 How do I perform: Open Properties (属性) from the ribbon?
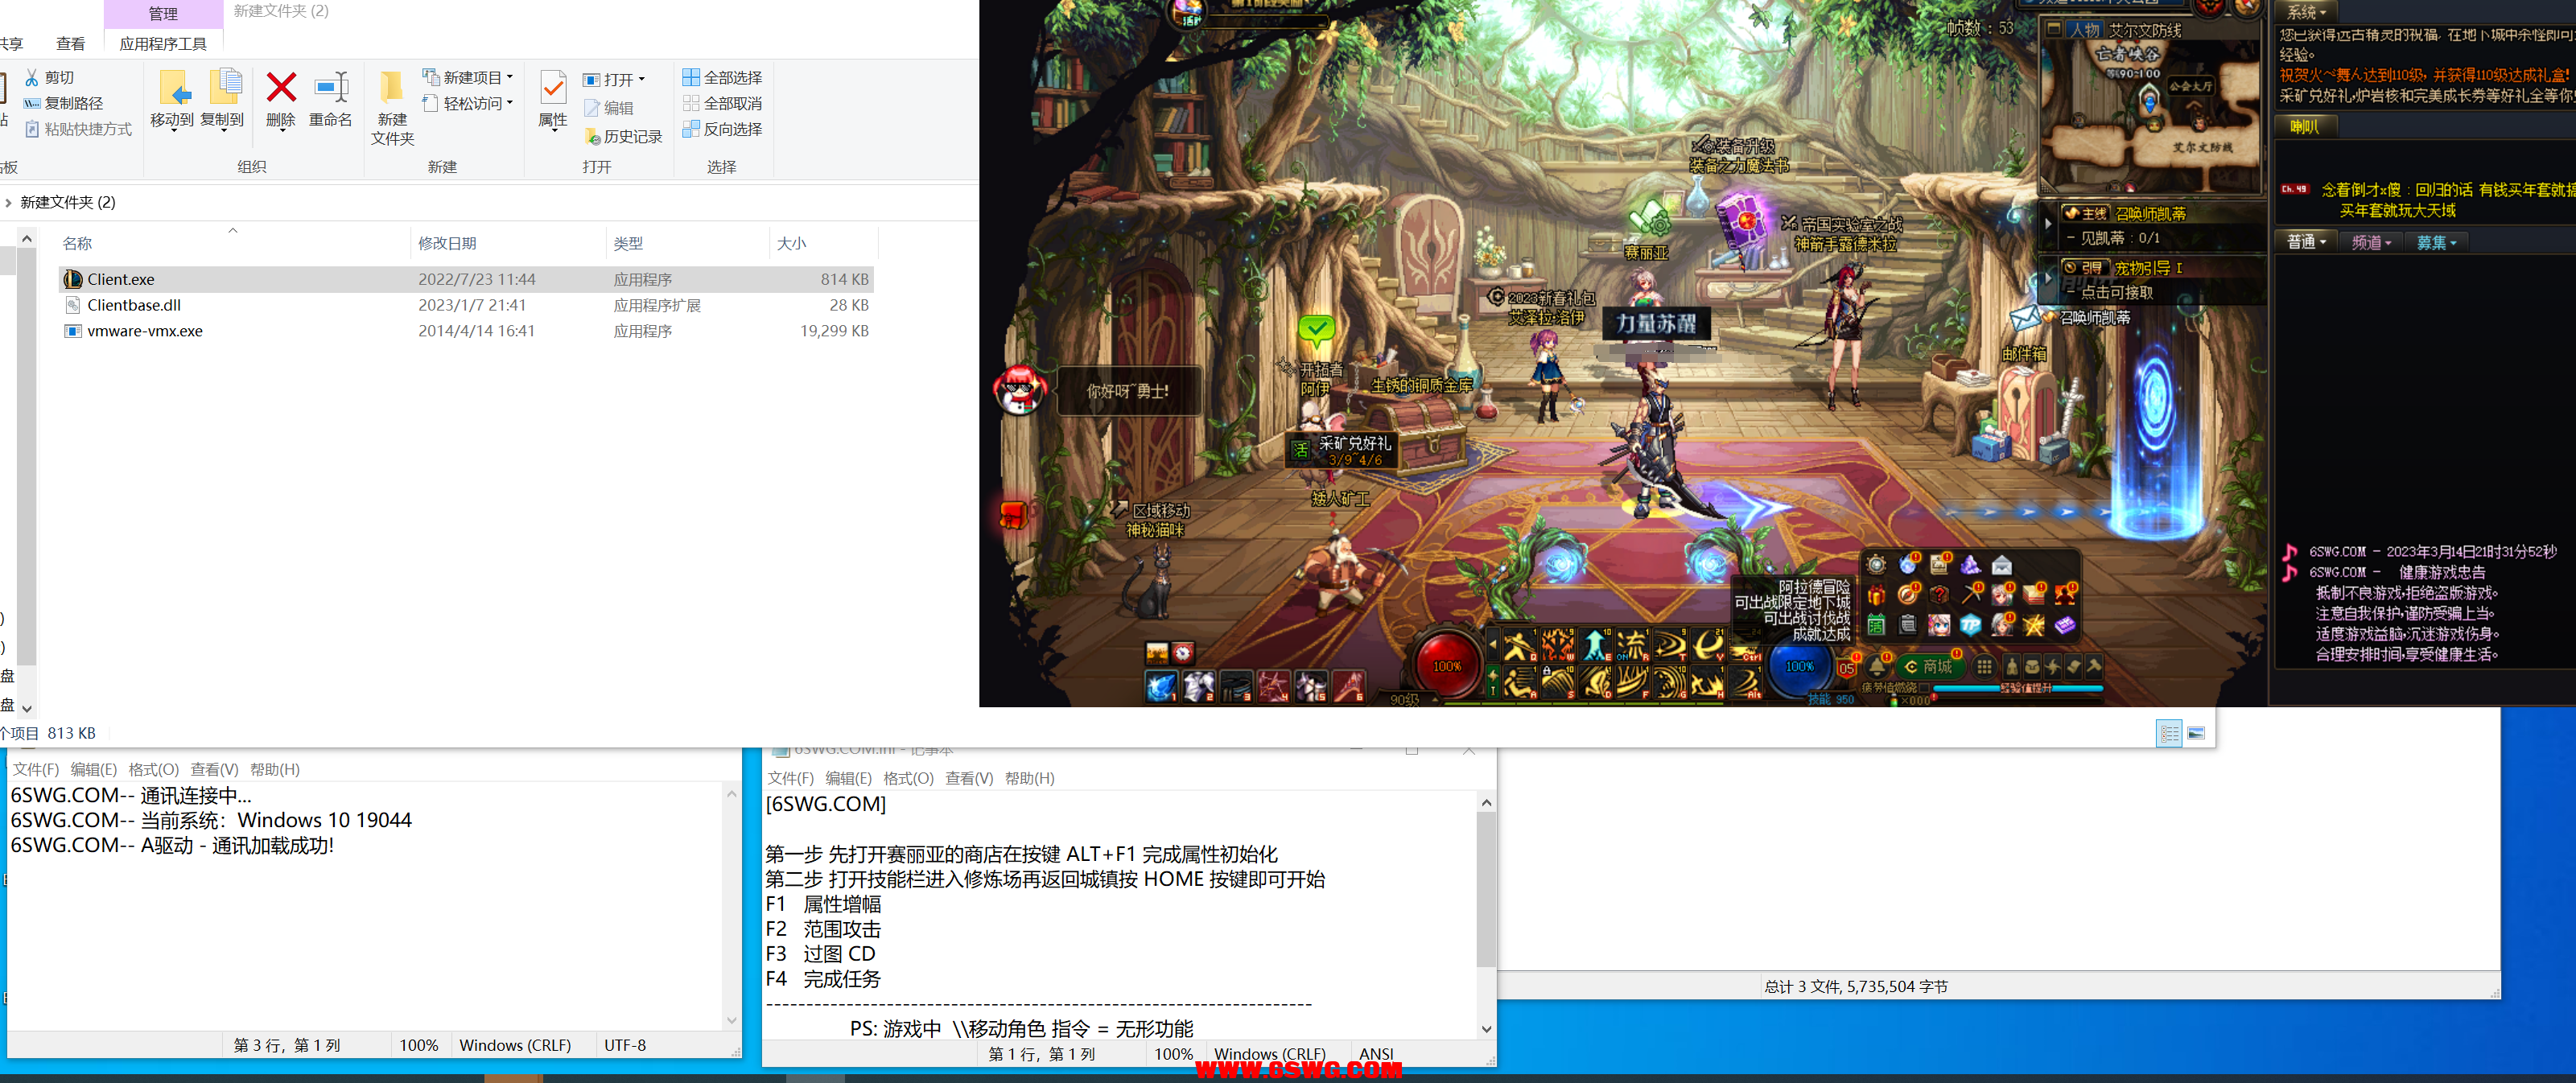[553, 99]
